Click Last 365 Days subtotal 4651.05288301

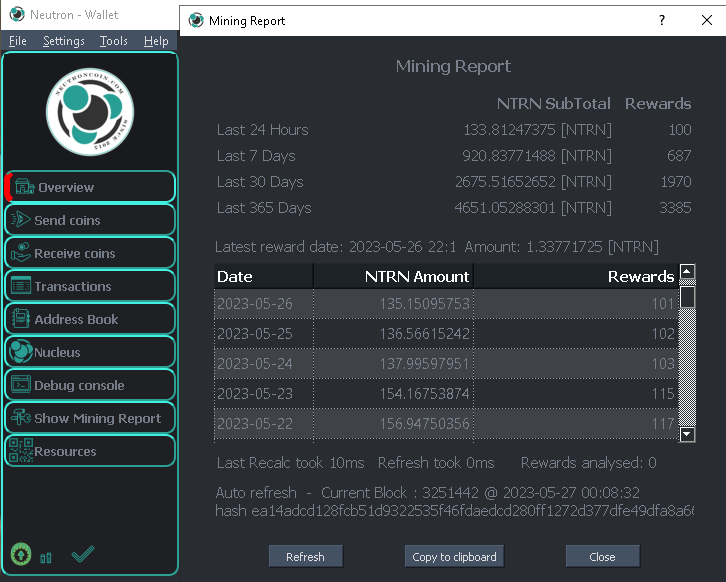533,207
